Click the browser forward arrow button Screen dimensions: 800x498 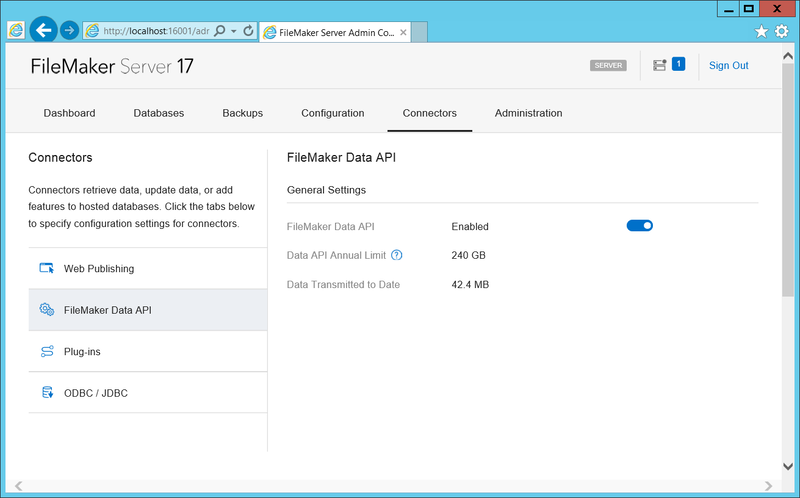click(69, 31)
